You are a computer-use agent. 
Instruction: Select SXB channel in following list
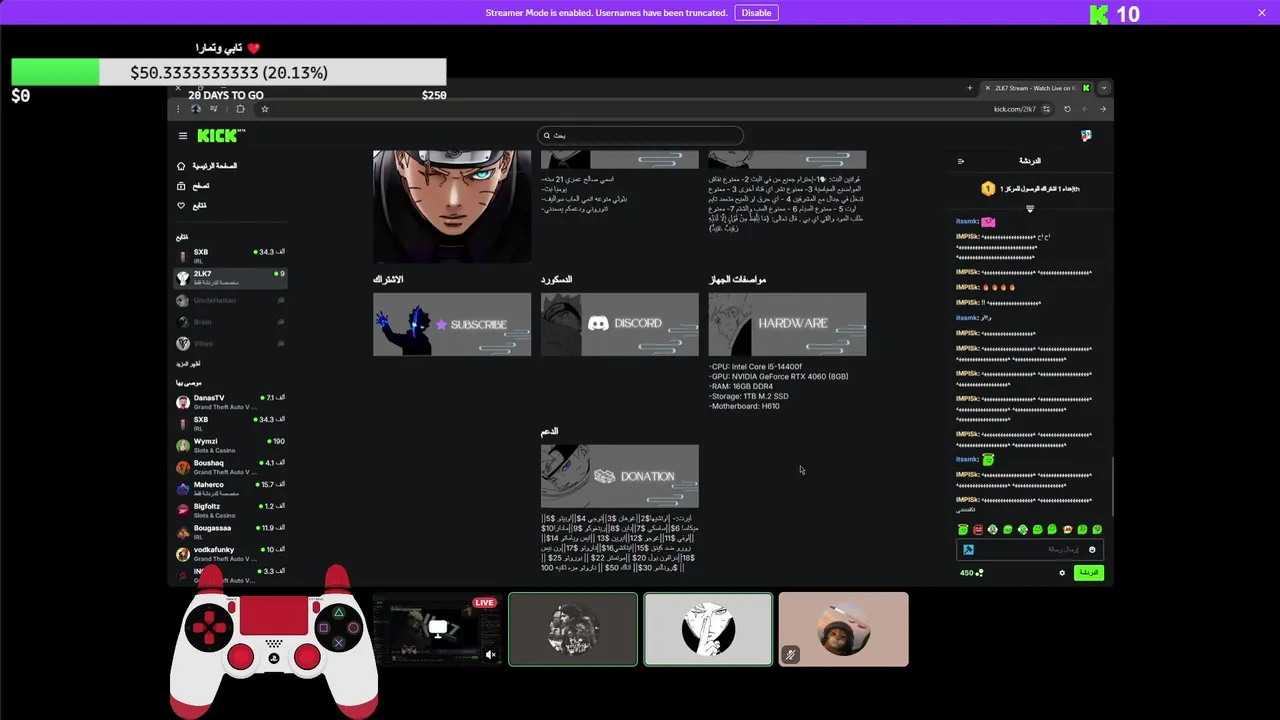(x=230, y=256)
